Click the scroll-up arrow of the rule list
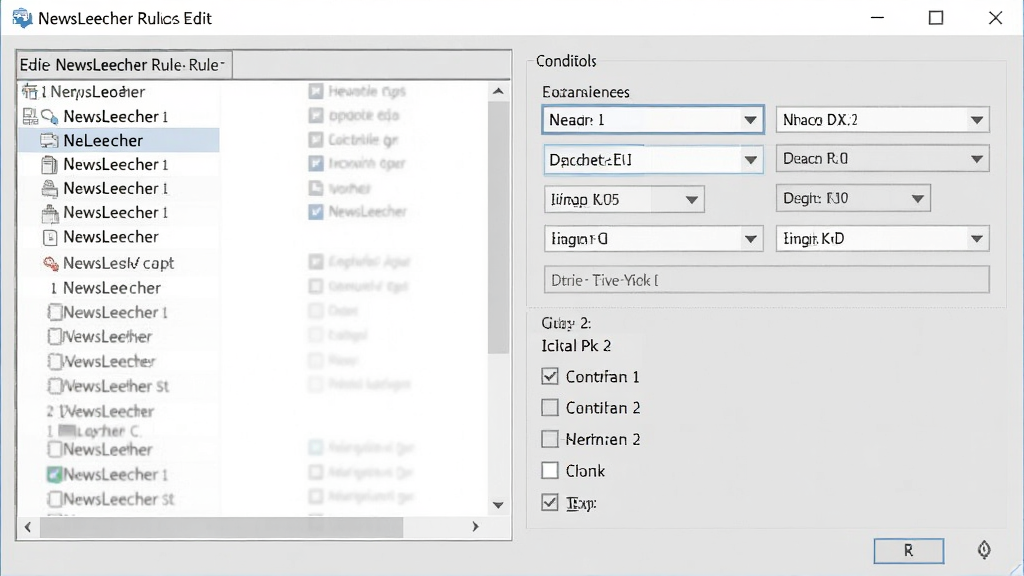Image resolution: width=1024 pixels, height=576 pixels. 498,91
